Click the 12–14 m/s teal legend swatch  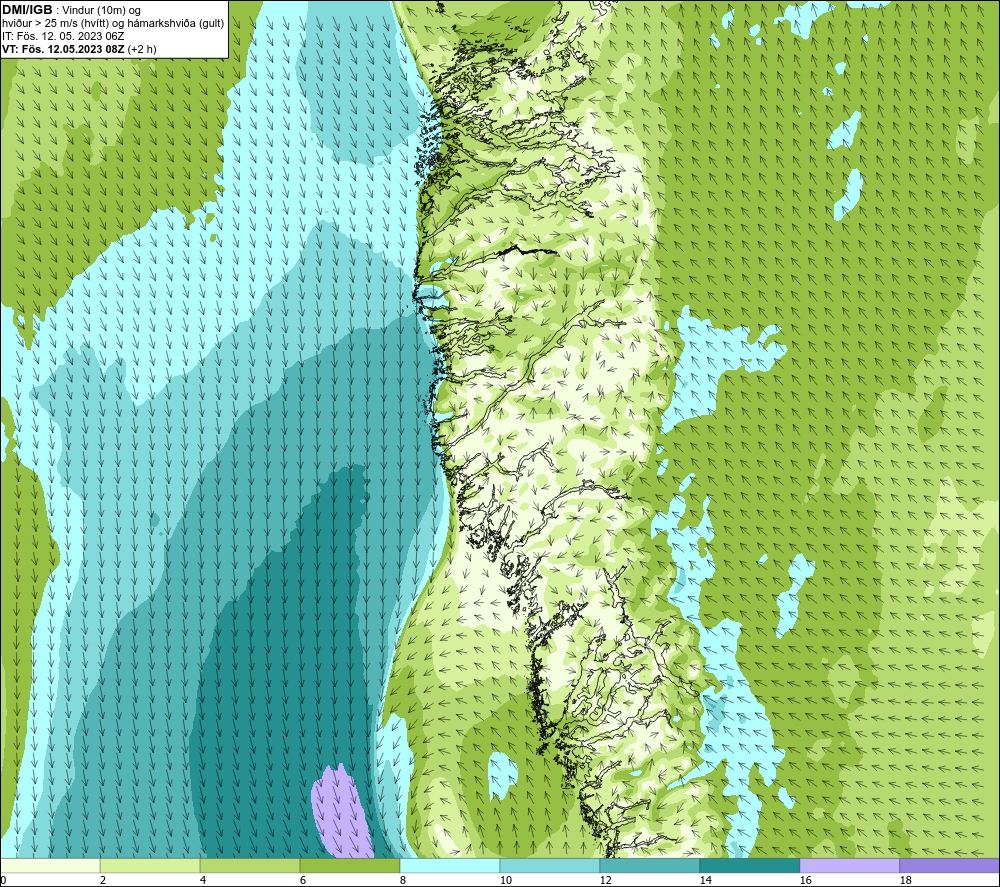click(x=649, y=865)
